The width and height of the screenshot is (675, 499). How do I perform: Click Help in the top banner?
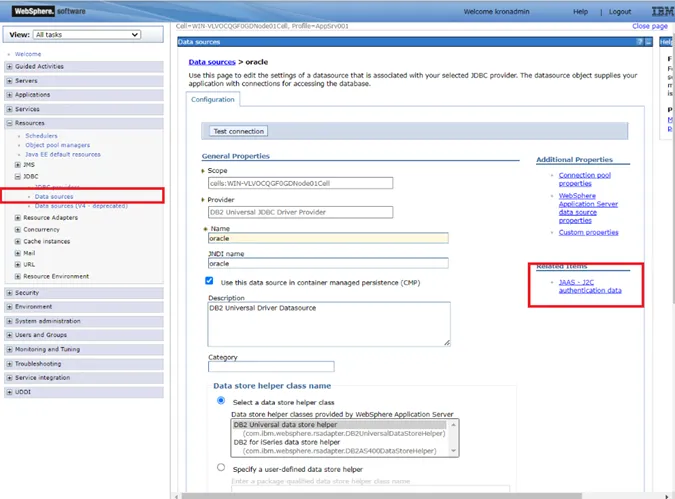coord(580,12)
